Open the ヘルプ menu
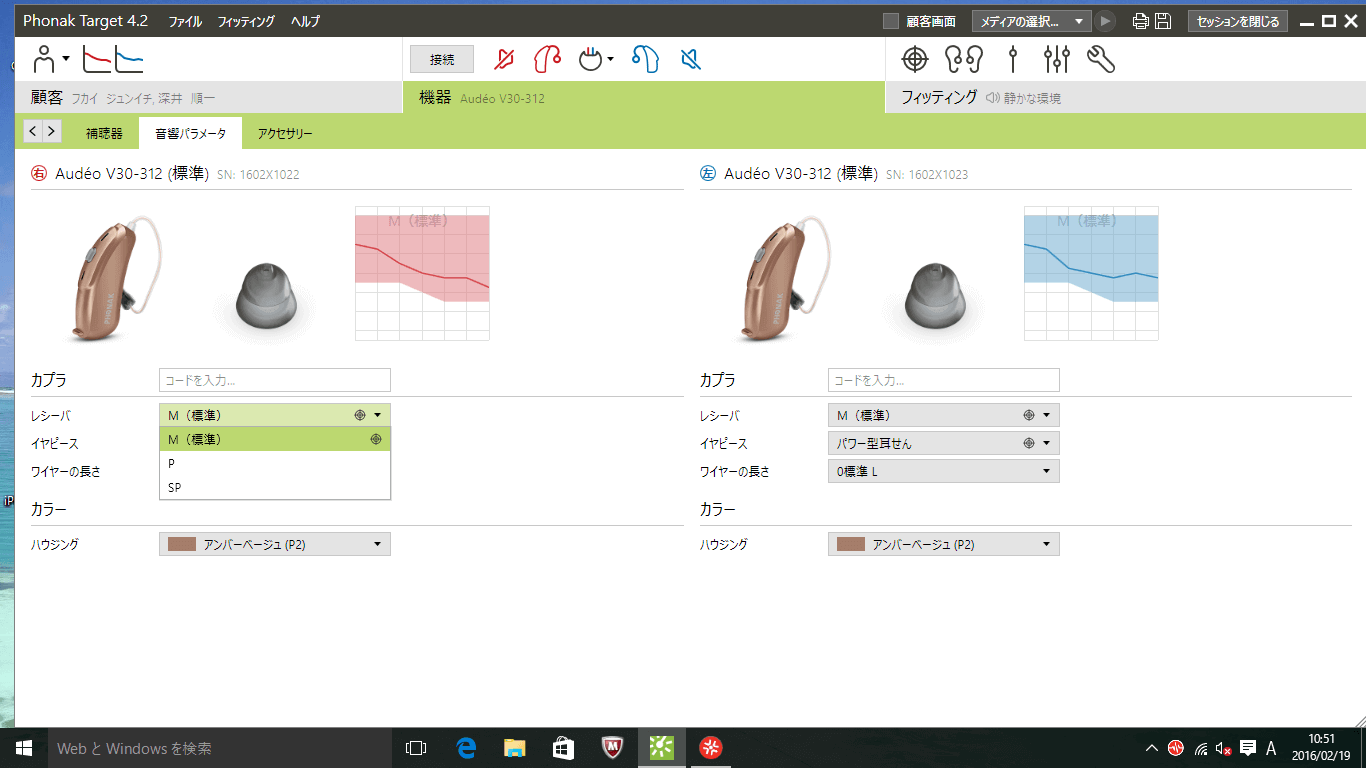The height and width of the screenshot is (768, 1366). 306,21
